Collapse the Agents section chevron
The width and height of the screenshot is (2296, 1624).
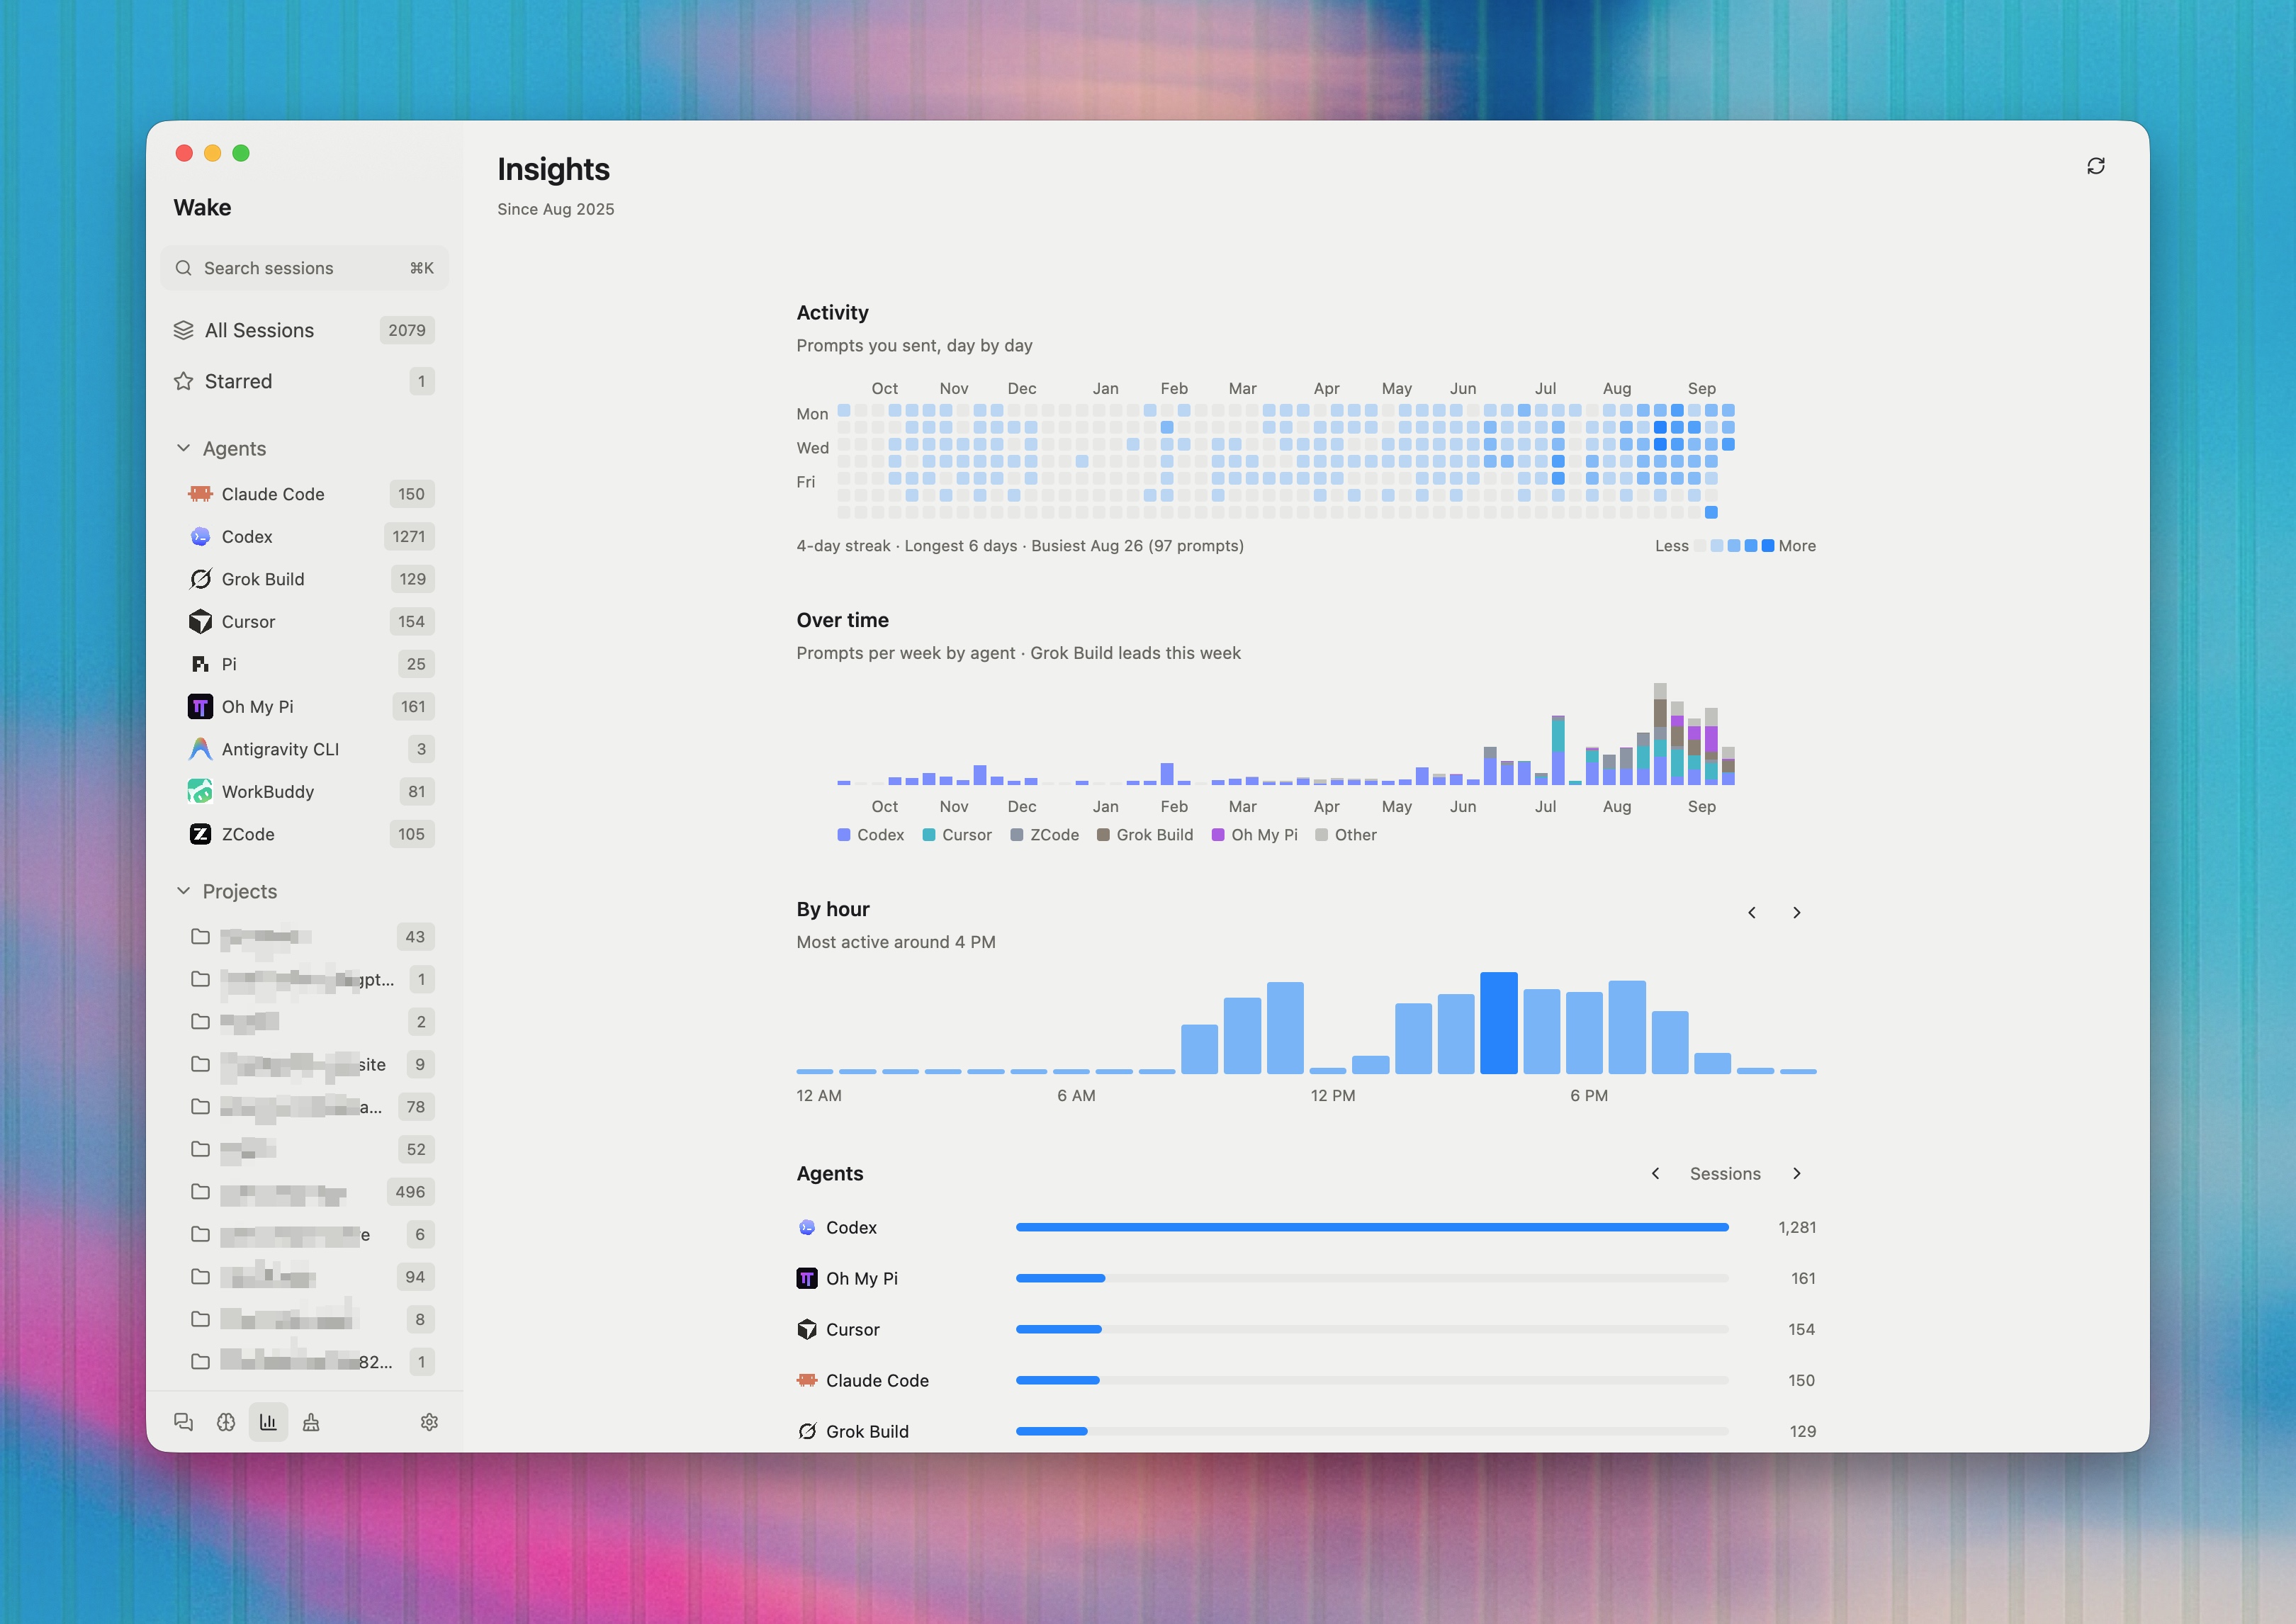[x=183, y=448]
